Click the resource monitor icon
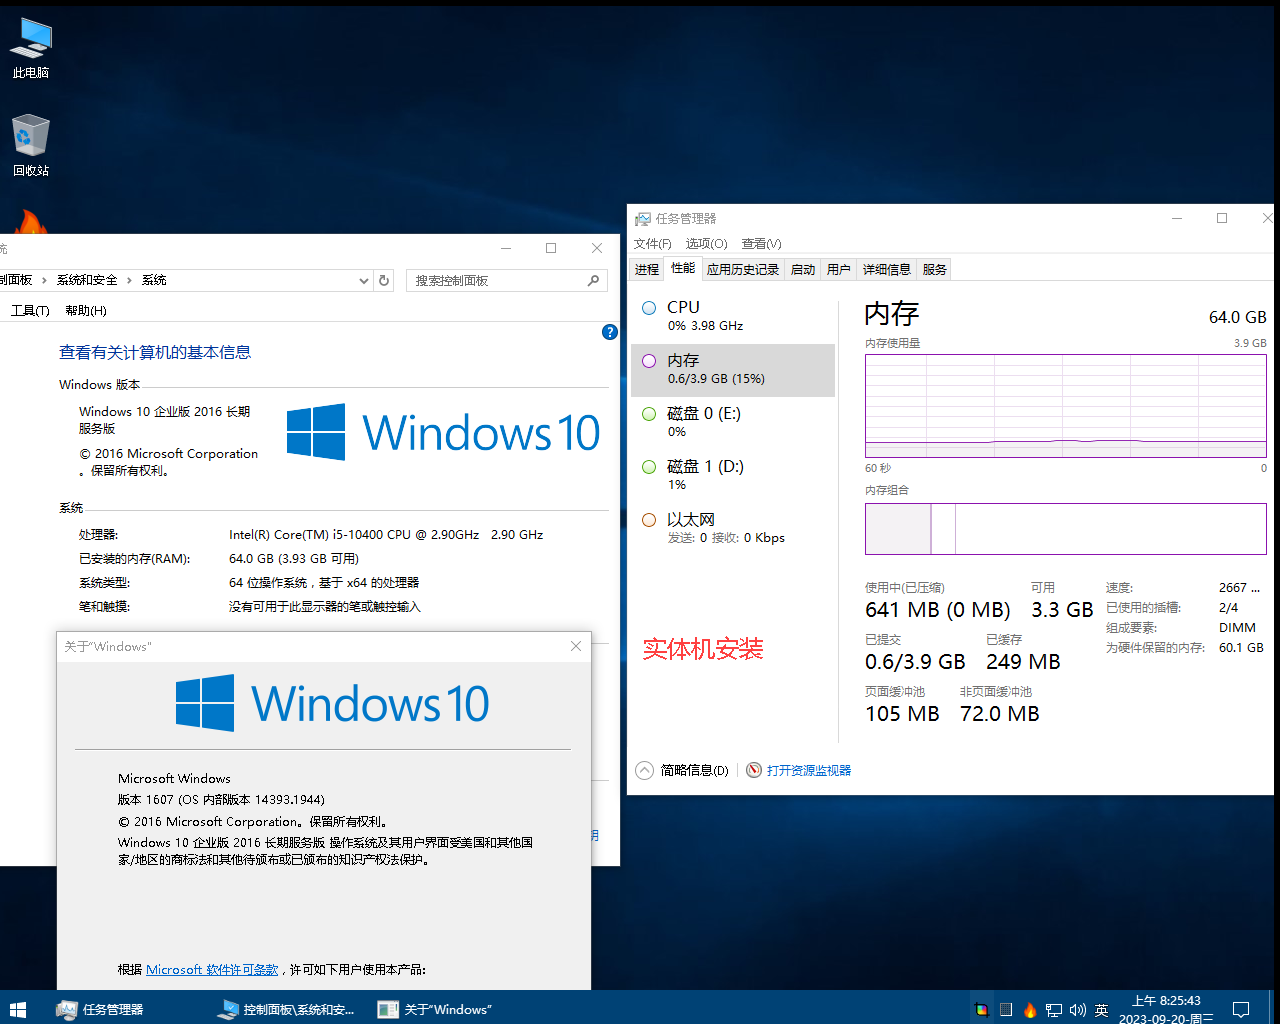The height and width of the screenshot is (1024, 1280). pyautogui.click(x=754, y=770)
